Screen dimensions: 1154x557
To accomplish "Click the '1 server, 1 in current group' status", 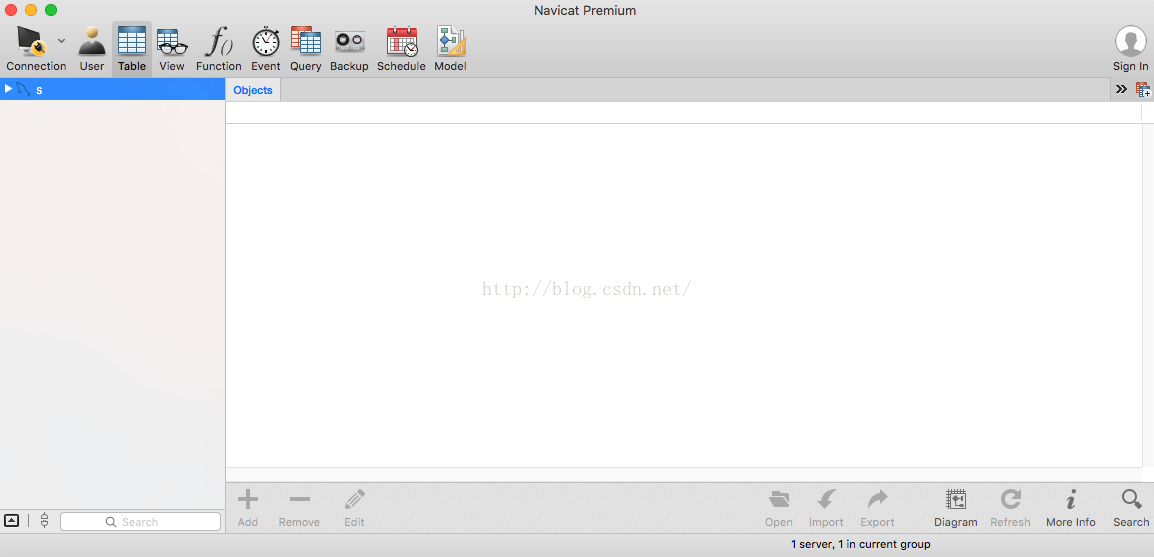I will coord(860,544).
